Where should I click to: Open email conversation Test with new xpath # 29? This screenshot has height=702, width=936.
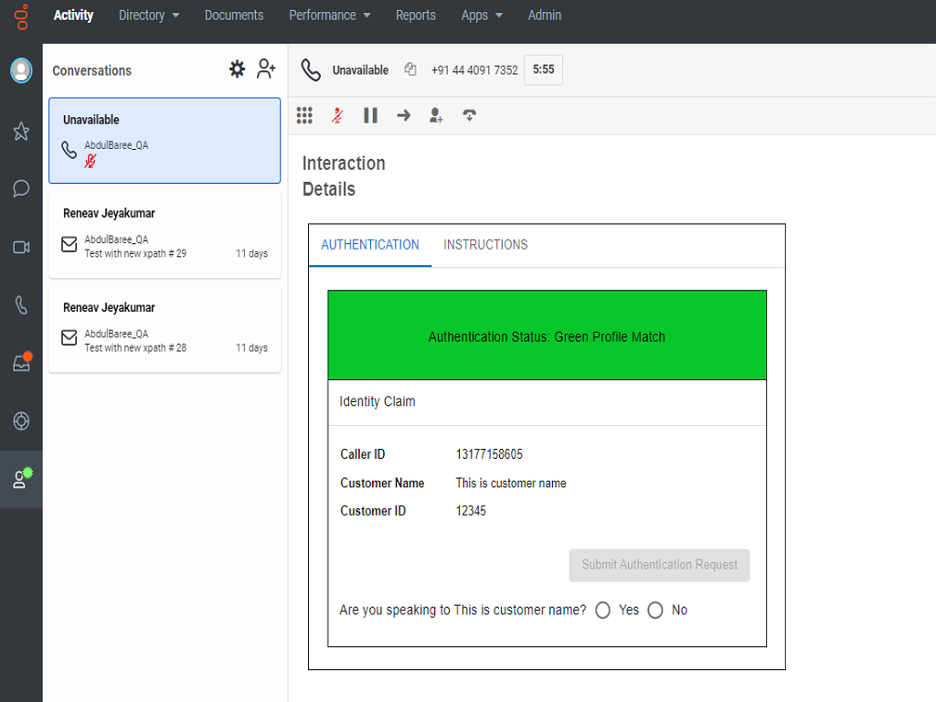pyautogui.click(x=165, y=234)
